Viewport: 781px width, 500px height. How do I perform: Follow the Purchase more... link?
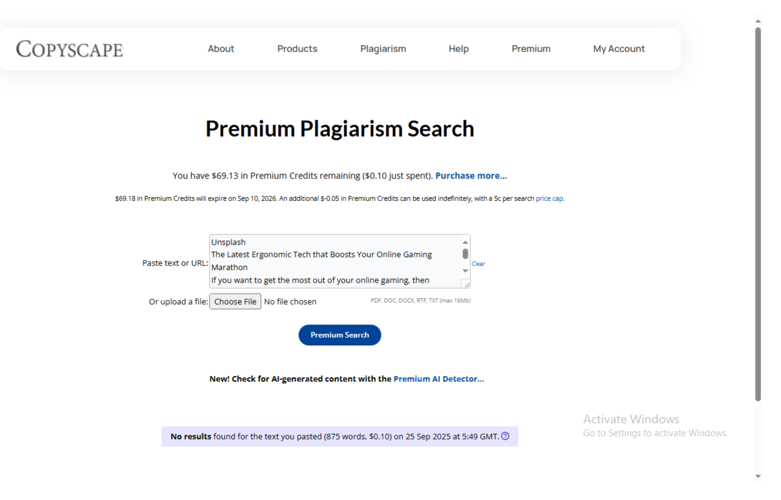471,176
